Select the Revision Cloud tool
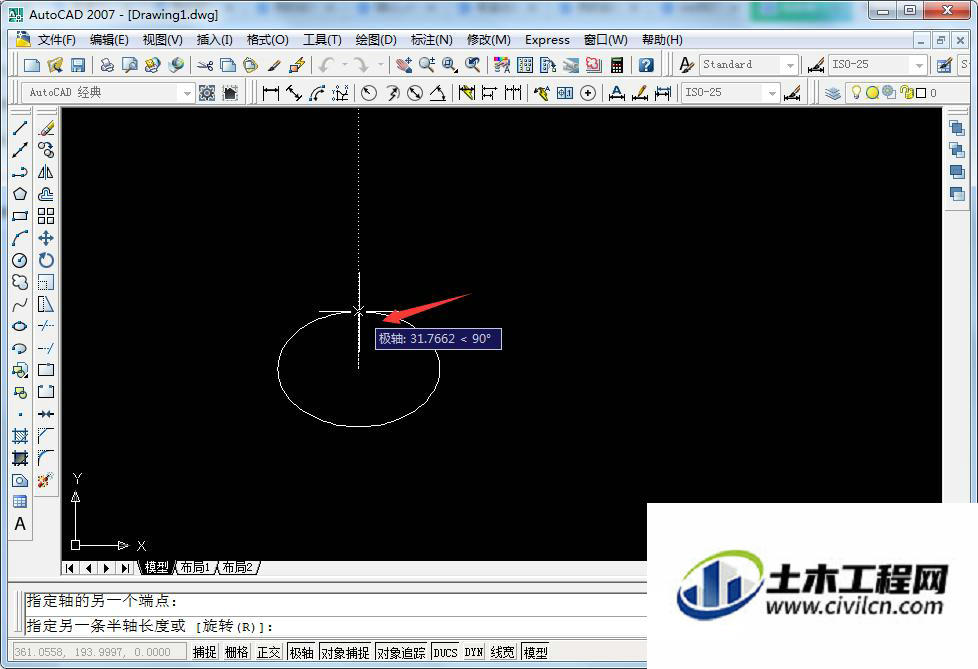Screen dimensions: 978x669 (x=20, y=282)
